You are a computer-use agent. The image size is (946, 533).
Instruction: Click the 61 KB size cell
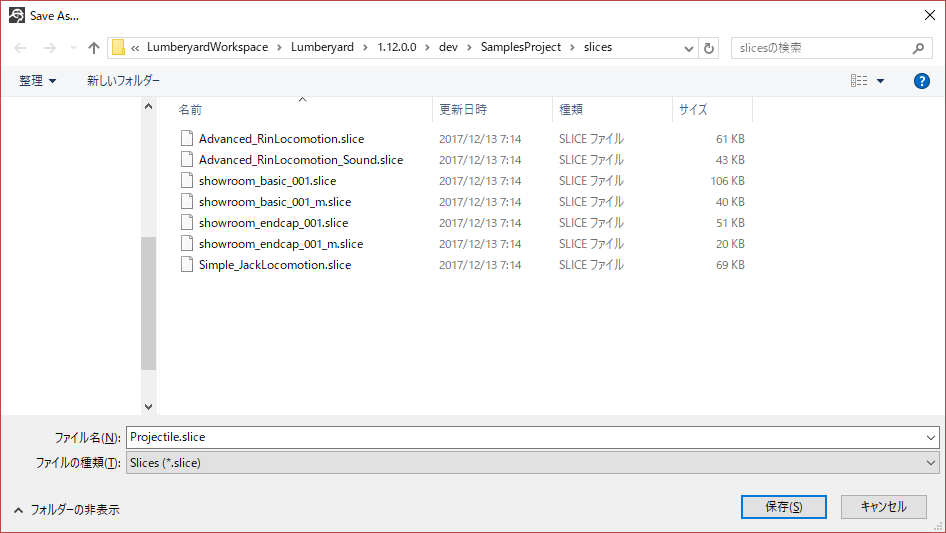[x=730, y=139]
